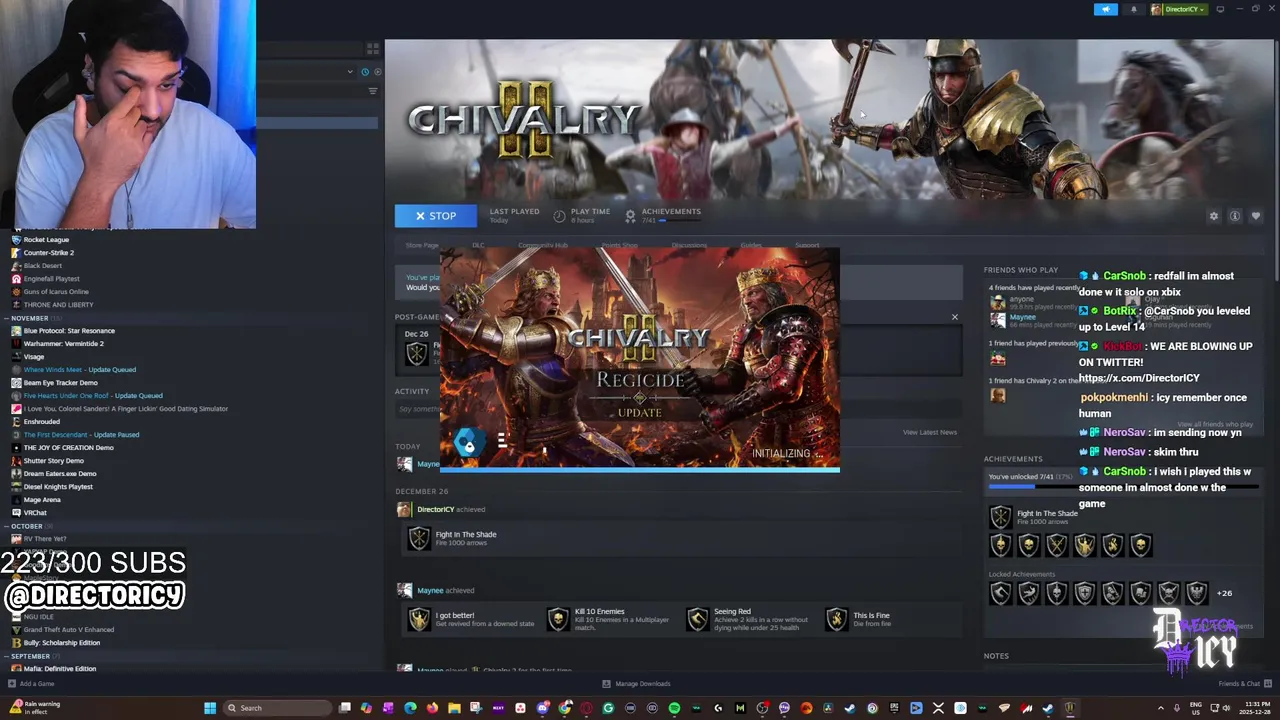The width and height of the screenshot is (1280, 720).
Task: Click the Bully: Scholarship Edition icon
Action: tap(16, 643)
